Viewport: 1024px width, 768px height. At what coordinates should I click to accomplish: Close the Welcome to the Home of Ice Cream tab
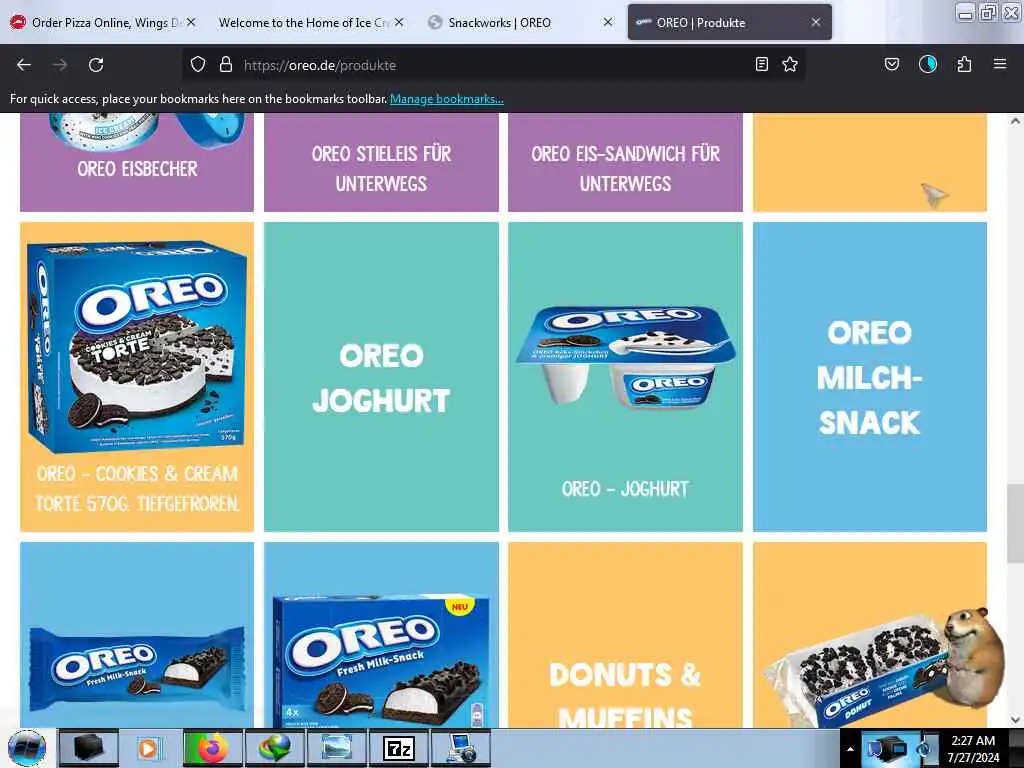click(x=399, y=22)
